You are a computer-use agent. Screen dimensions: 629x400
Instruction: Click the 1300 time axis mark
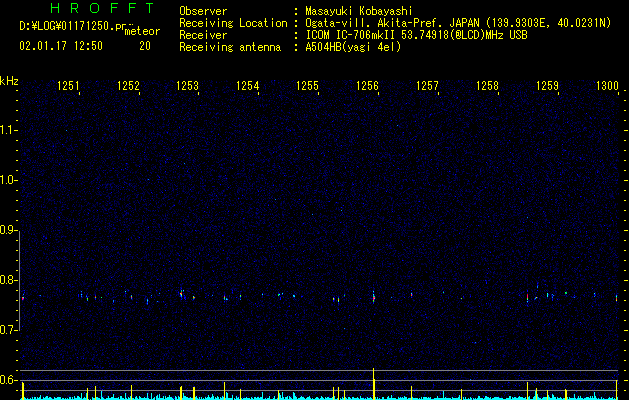click(x=607, y=86)
